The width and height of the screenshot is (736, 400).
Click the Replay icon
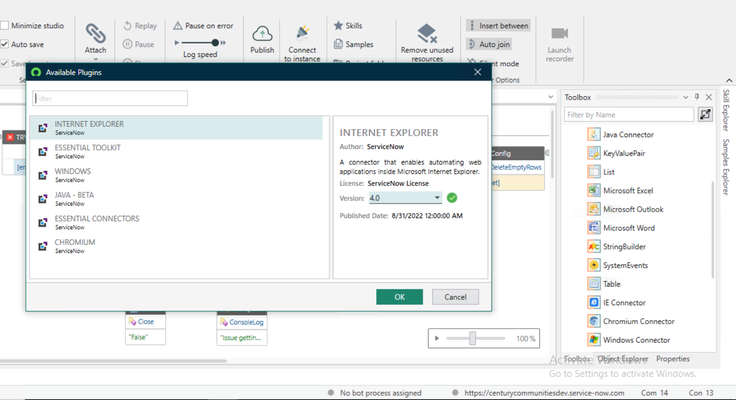(127, 25)
